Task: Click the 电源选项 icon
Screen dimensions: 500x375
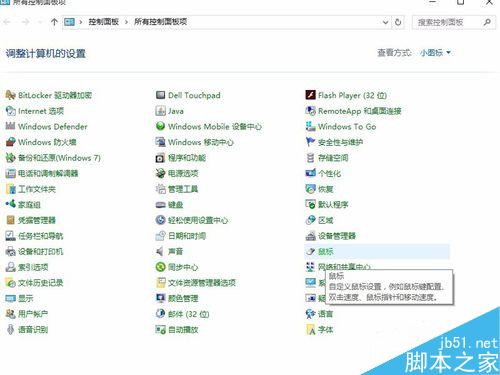Action: click(x=160, y=173)
